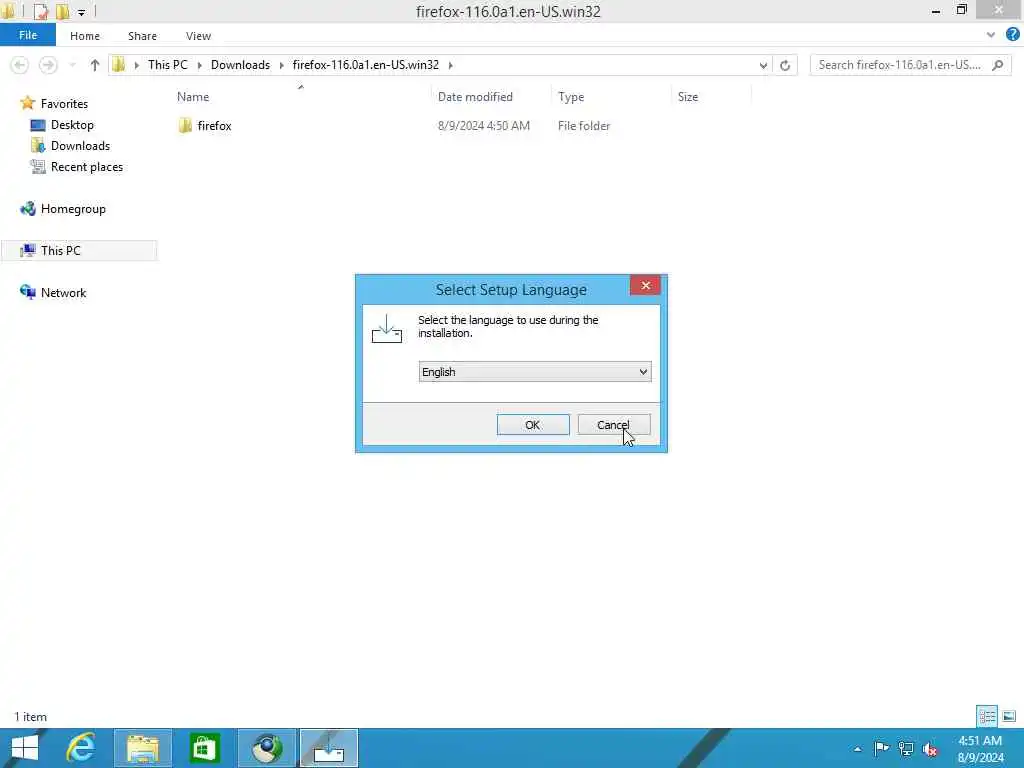Screen dimensions: 1024x768
Task: Refresh the current folder view
Action: 785,65
